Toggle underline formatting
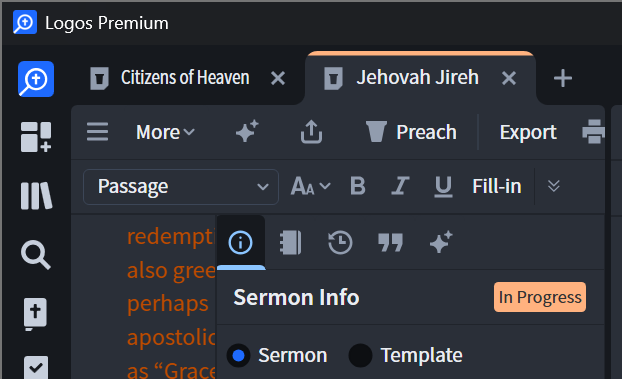 tap(443, 186)
